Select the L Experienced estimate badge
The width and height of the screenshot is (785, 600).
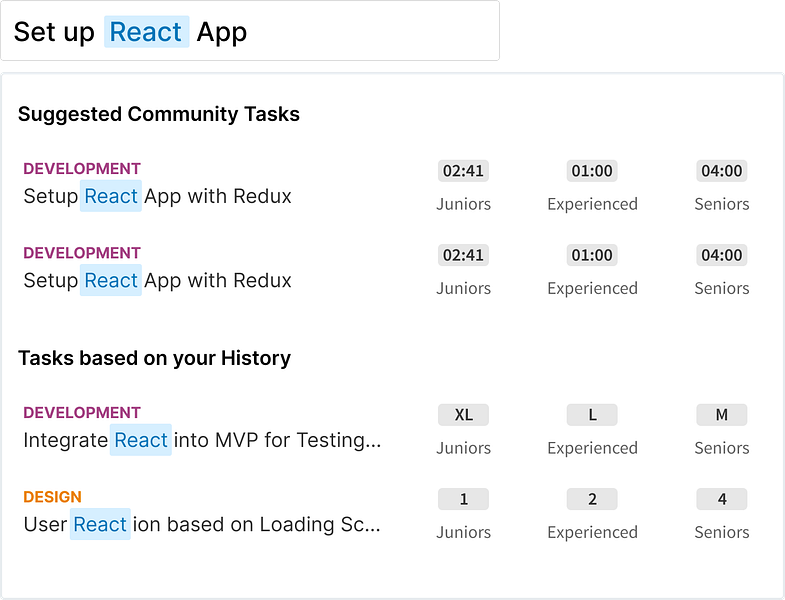coord(592,415)
